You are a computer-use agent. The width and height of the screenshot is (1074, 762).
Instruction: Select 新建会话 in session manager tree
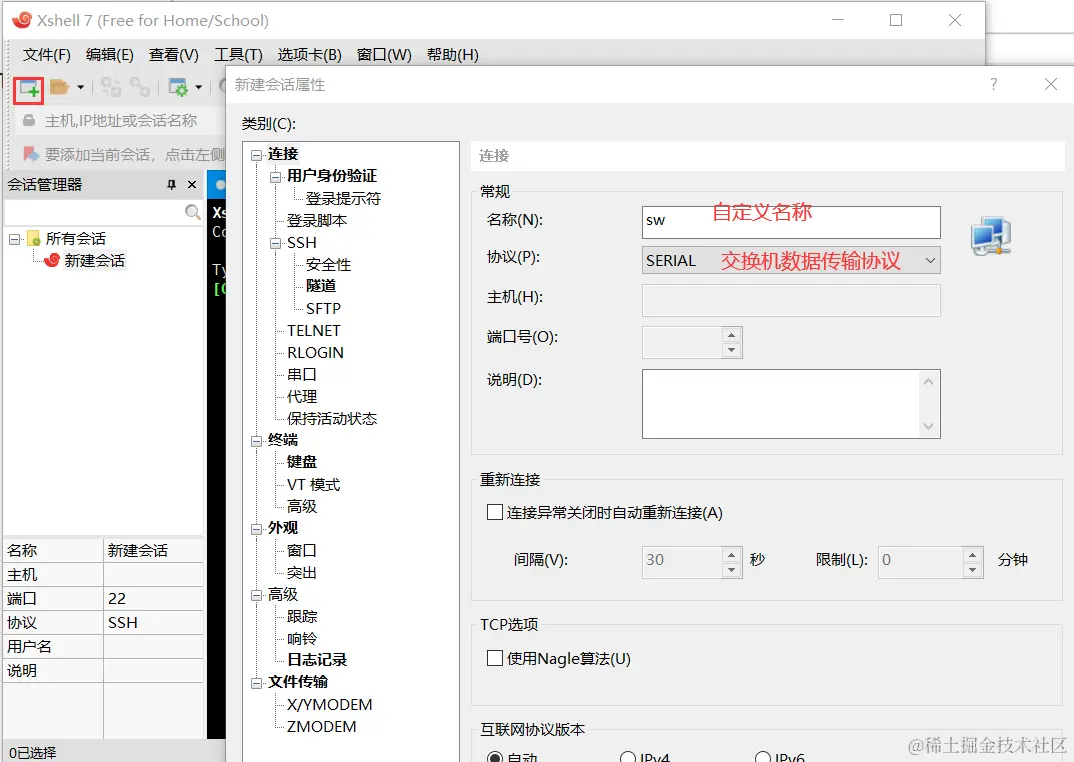pos(95,260)
